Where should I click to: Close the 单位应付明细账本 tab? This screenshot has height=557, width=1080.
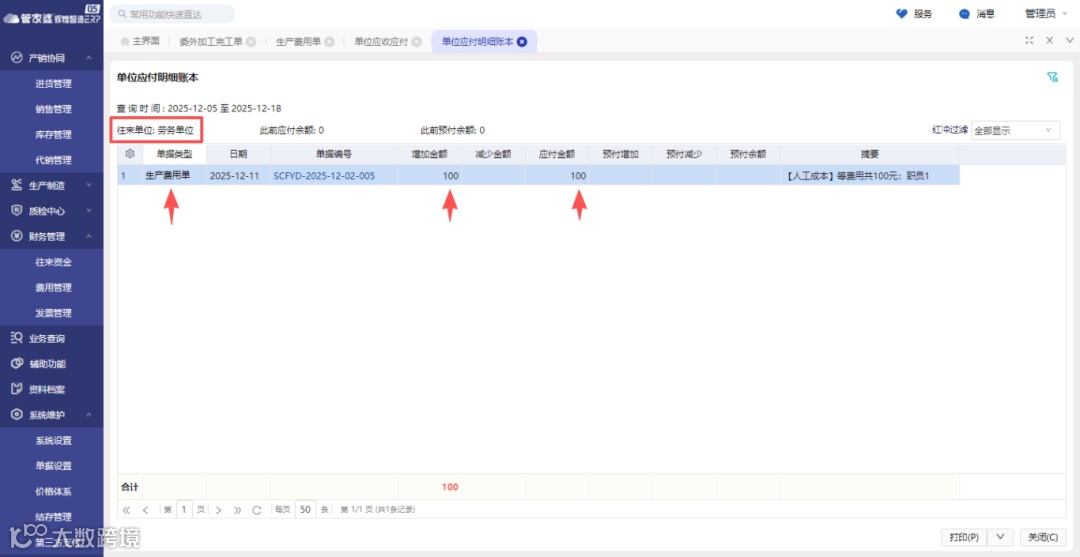(x=522, y=41)
